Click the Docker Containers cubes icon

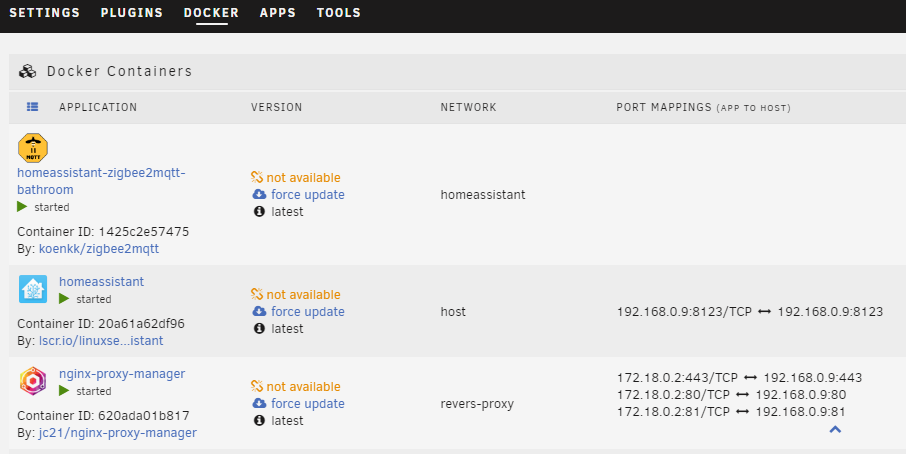tap(27, 71)
